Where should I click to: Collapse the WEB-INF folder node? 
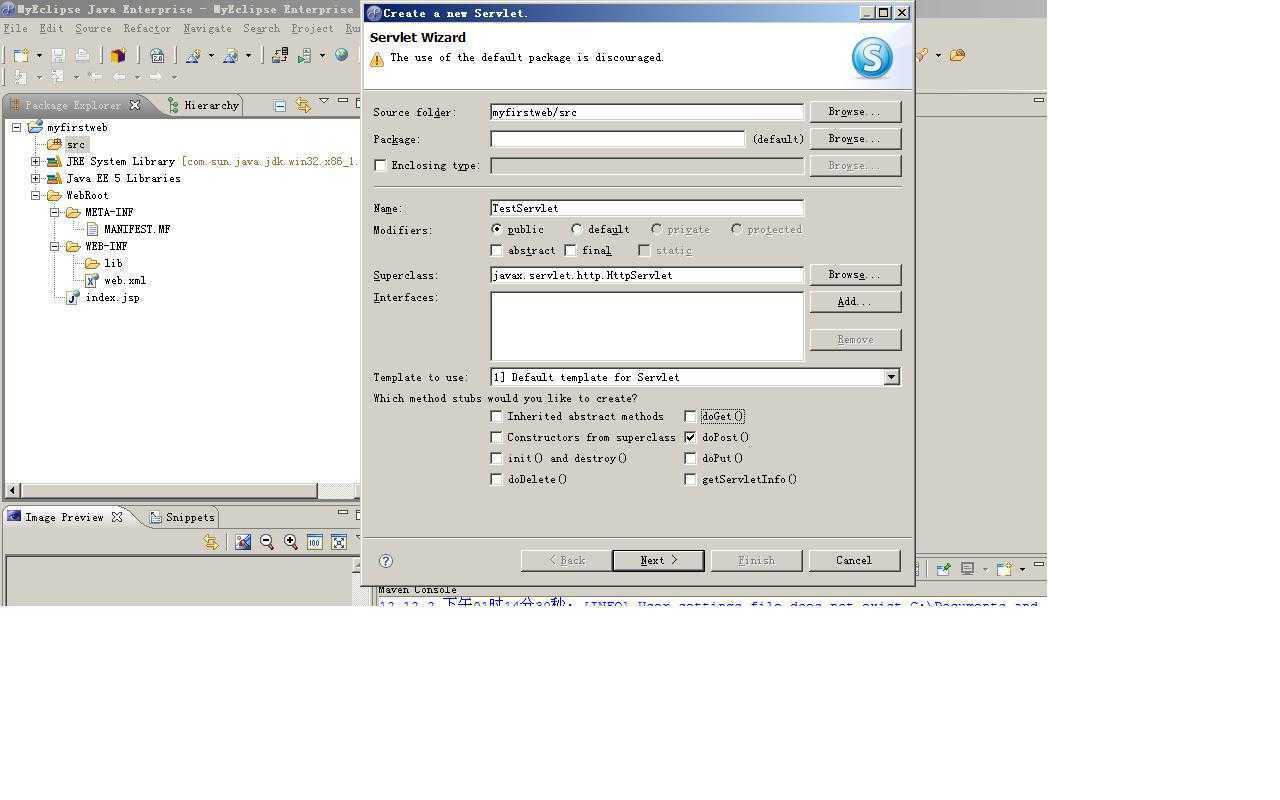(x=55, y=246)
